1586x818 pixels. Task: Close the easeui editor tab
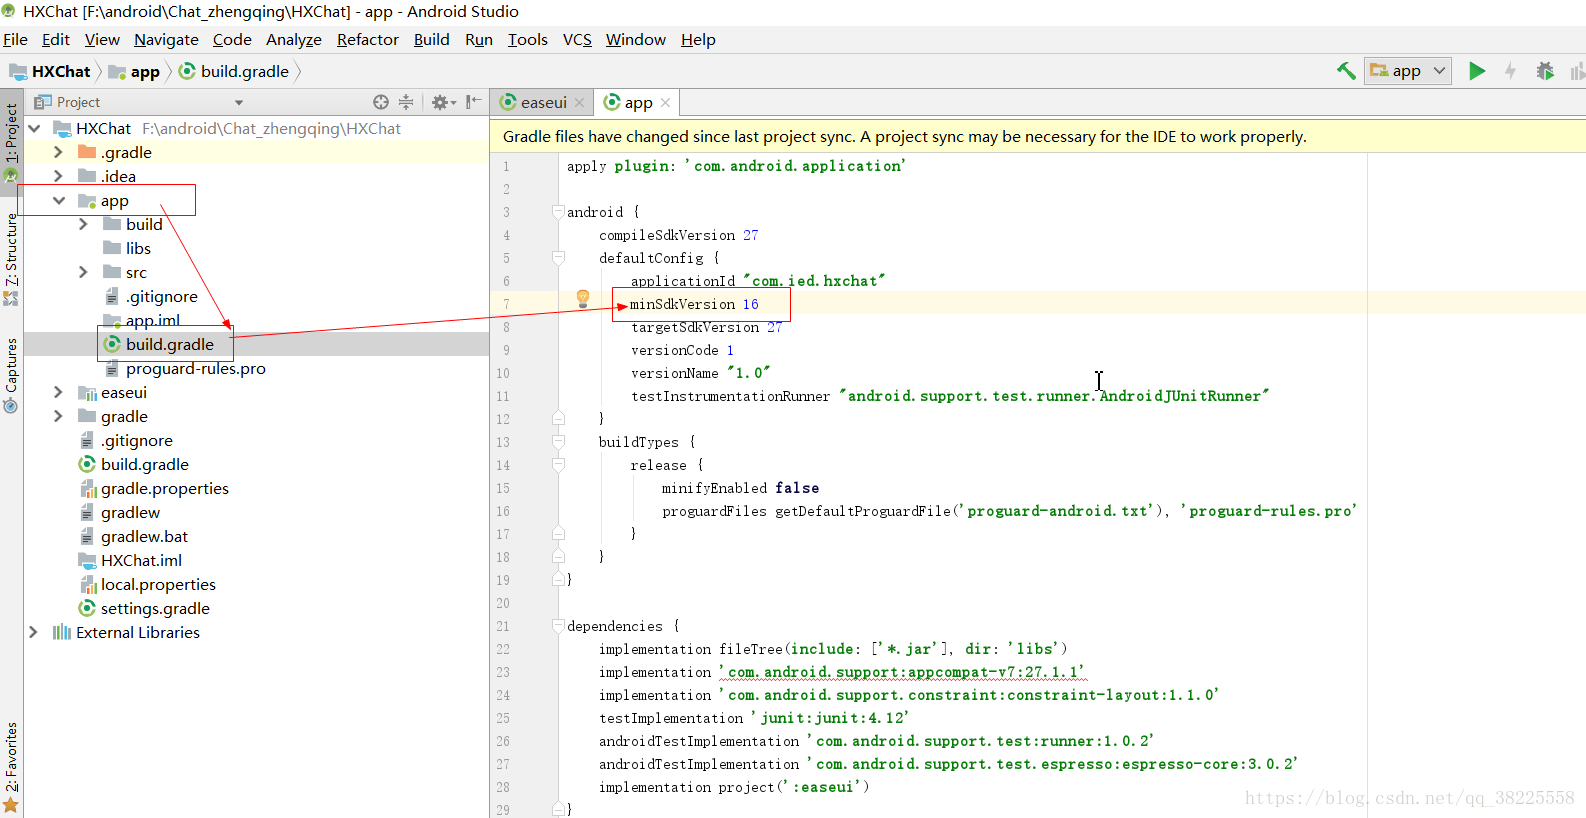579,103
